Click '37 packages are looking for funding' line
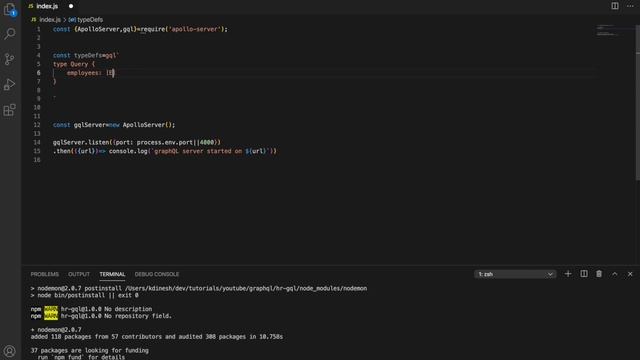 (x=90, y=350)
